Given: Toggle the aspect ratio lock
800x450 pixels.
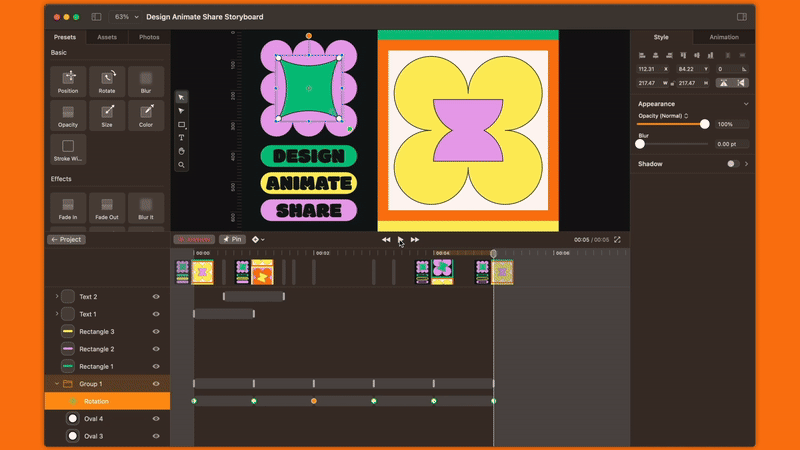Looking at the screenshot, I should click(x=672, y=83).
